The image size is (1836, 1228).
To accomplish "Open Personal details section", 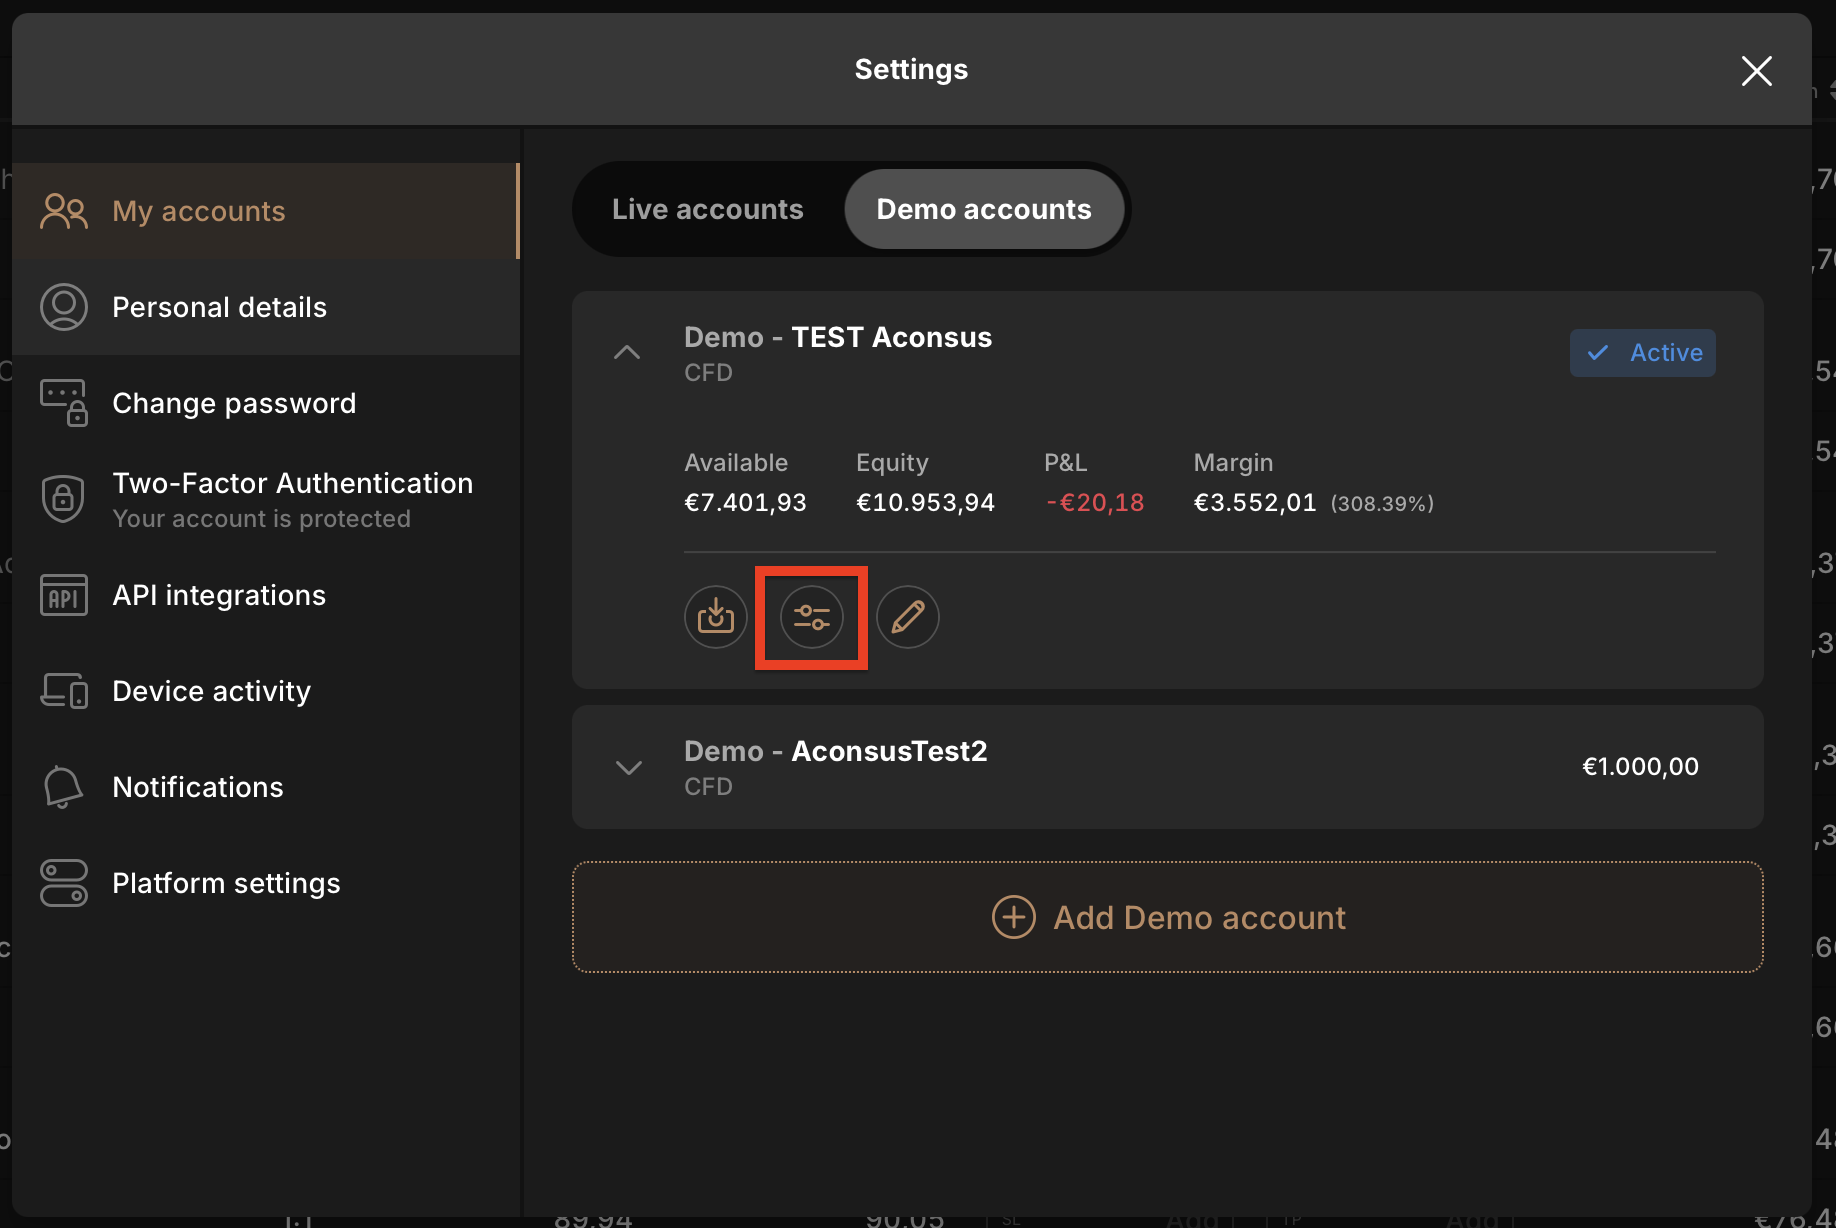I will 220,306.
